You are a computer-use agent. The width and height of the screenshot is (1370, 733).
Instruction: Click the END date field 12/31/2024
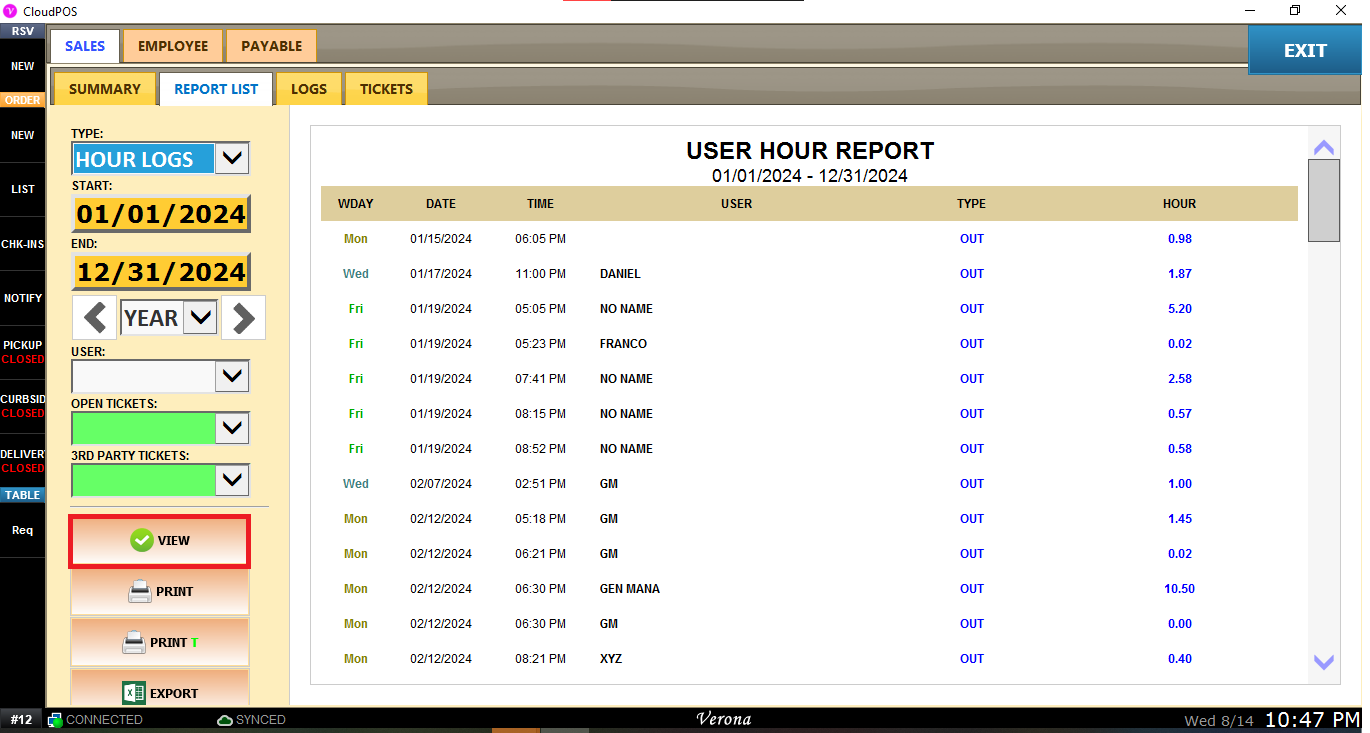(x=160, y=272)
